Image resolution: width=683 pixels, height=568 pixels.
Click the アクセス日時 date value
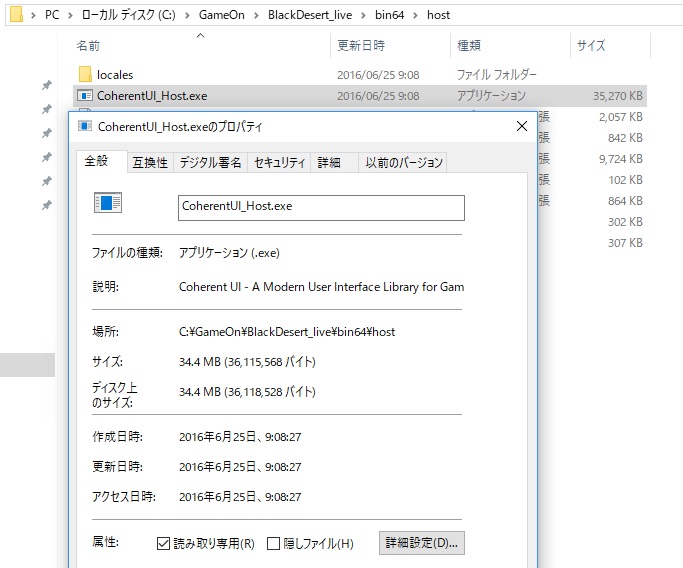pos(240,497)
